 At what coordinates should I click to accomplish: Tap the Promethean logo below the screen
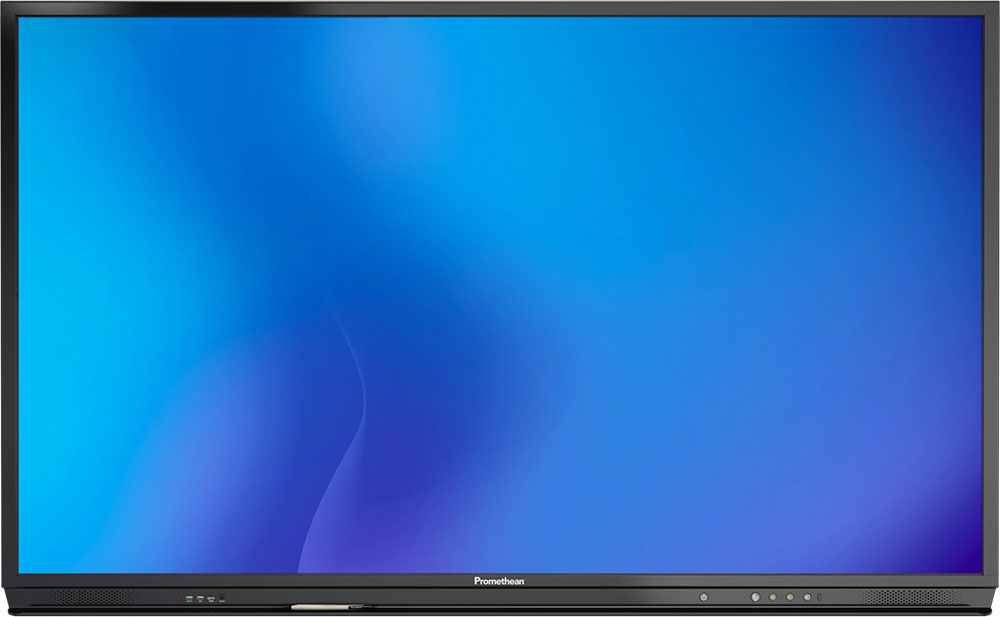[x=499, y=581]
